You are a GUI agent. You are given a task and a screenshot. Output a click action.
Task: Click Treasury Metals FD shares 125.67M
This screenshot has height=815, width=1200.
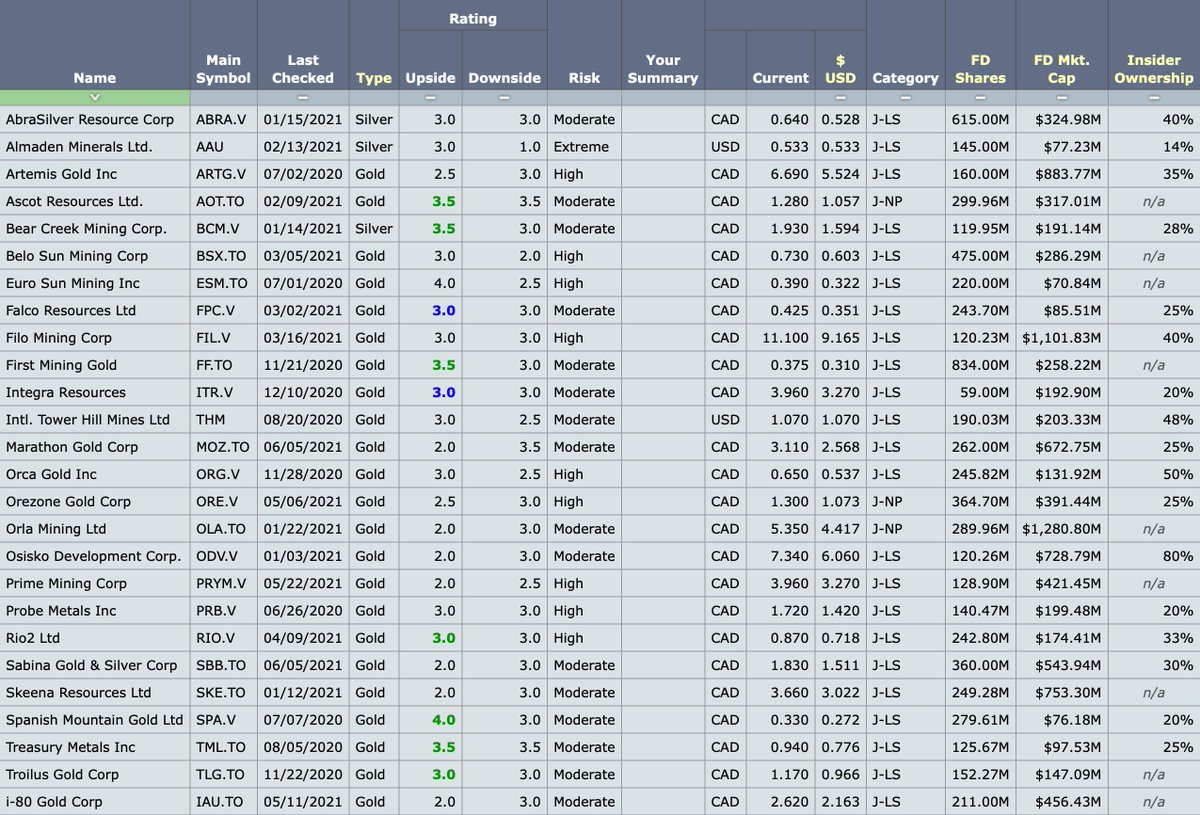tap(980, 747)
